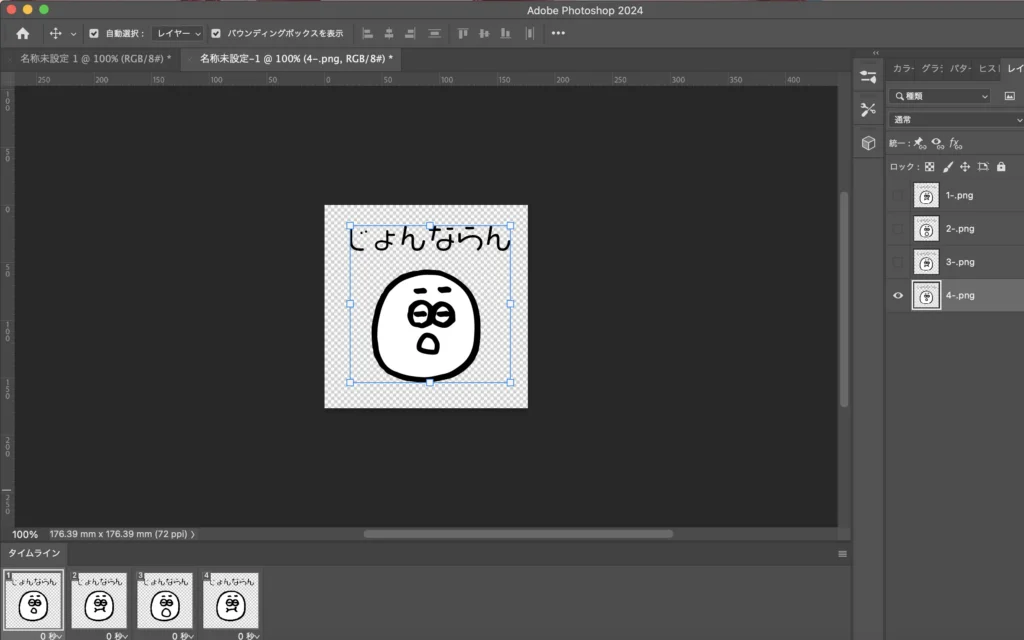Click the align top edges icon
The image size is (1024, 640).
click(x=463, y=33)
